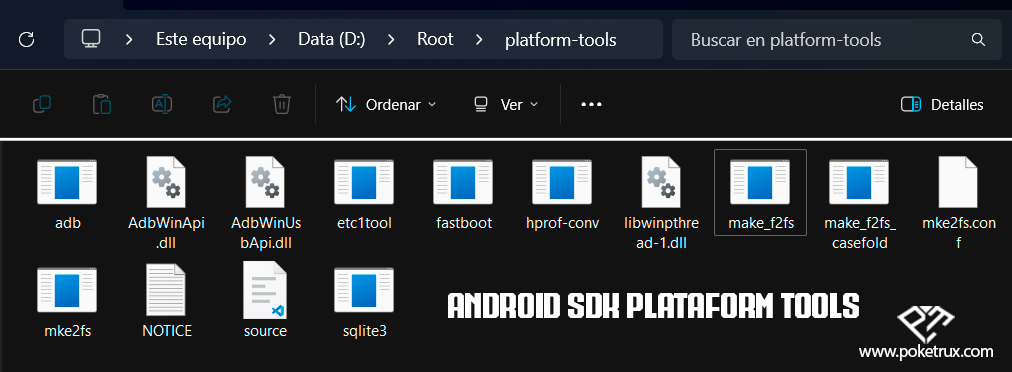Viewport: 1012px width, 372px height.
Task: Click the mke2fs file name label
Action: [68, 331]
